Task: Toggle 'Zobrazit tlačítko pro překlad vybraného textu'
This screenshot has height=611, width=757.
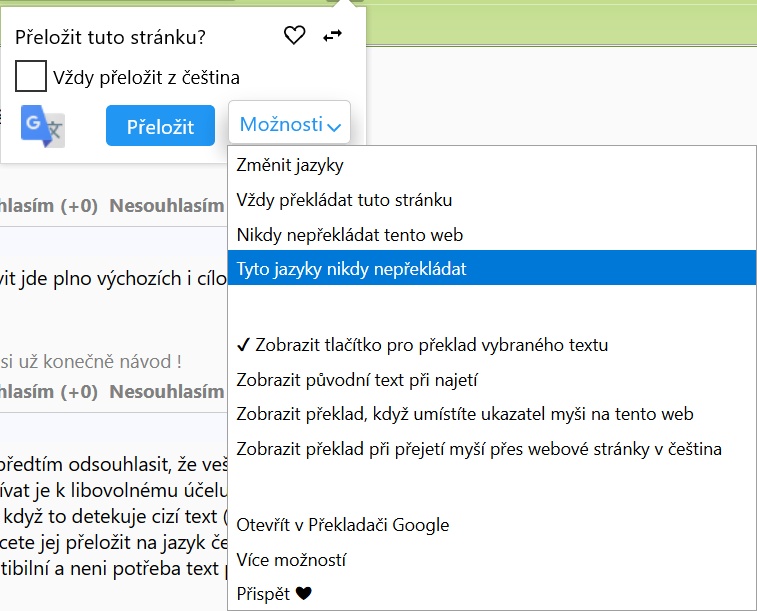Action: (x=422, y=345)
